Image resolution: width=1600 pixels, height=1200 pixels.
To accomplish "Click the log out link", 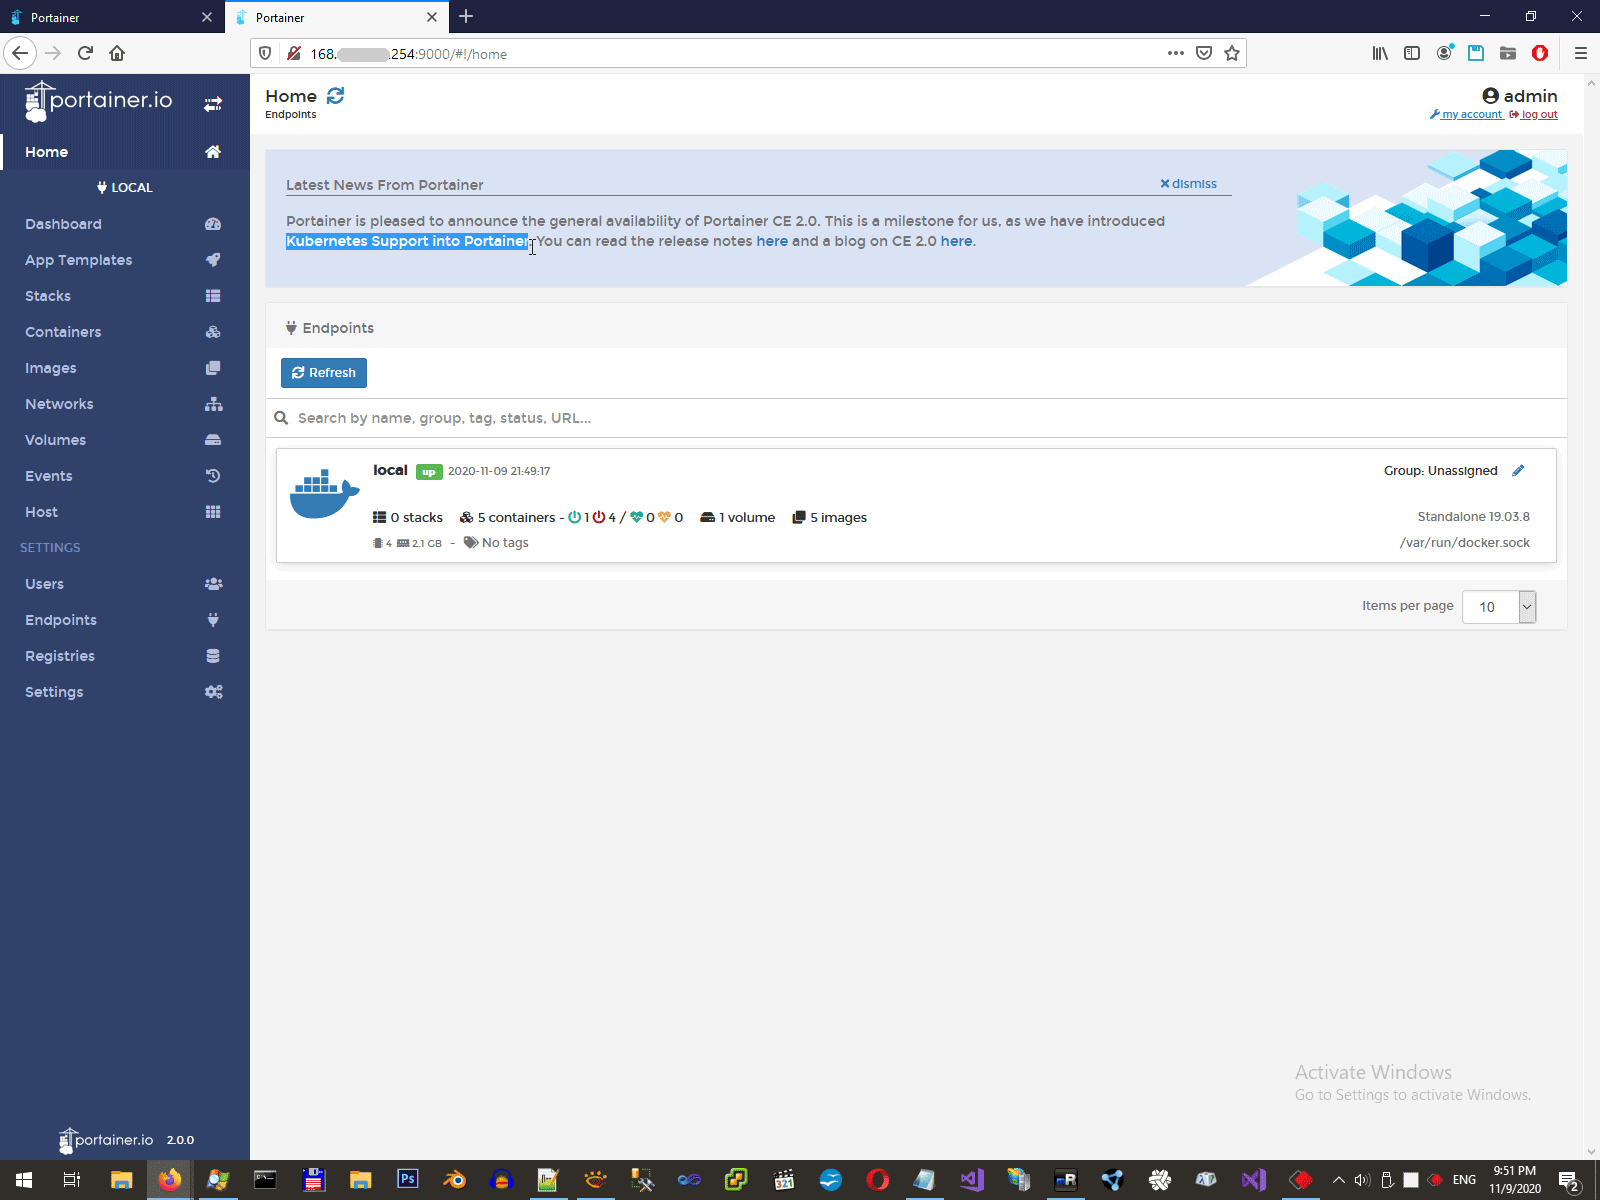I will 1534,115.
